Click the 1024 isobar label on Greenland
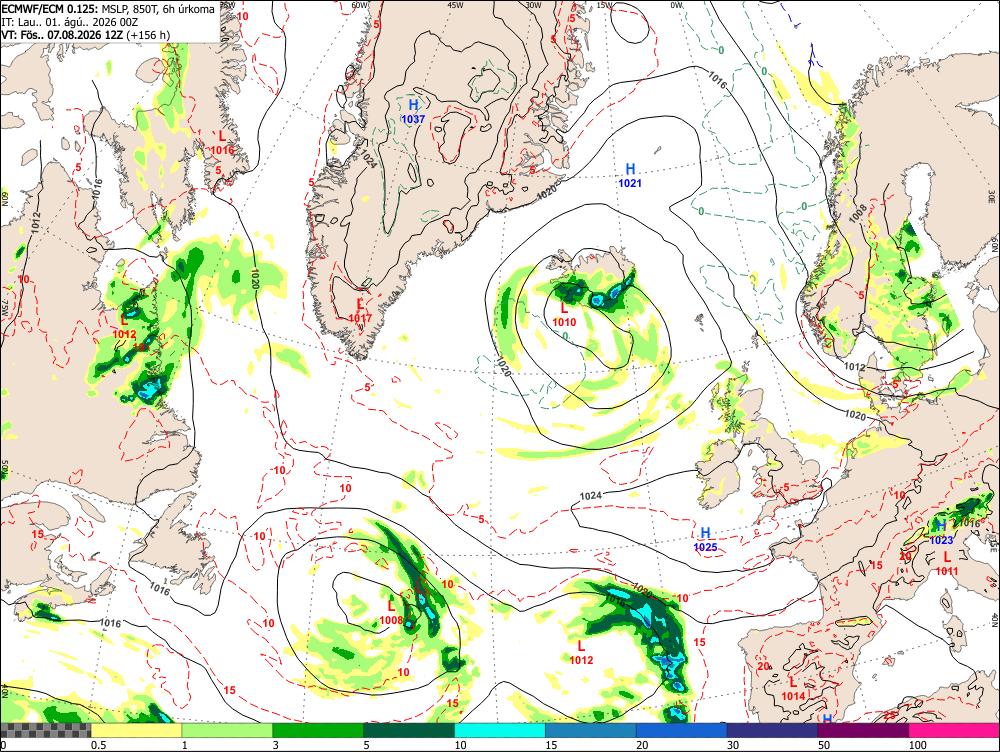The width and height of the screenshot is (1000, 752). coord(368,158)
